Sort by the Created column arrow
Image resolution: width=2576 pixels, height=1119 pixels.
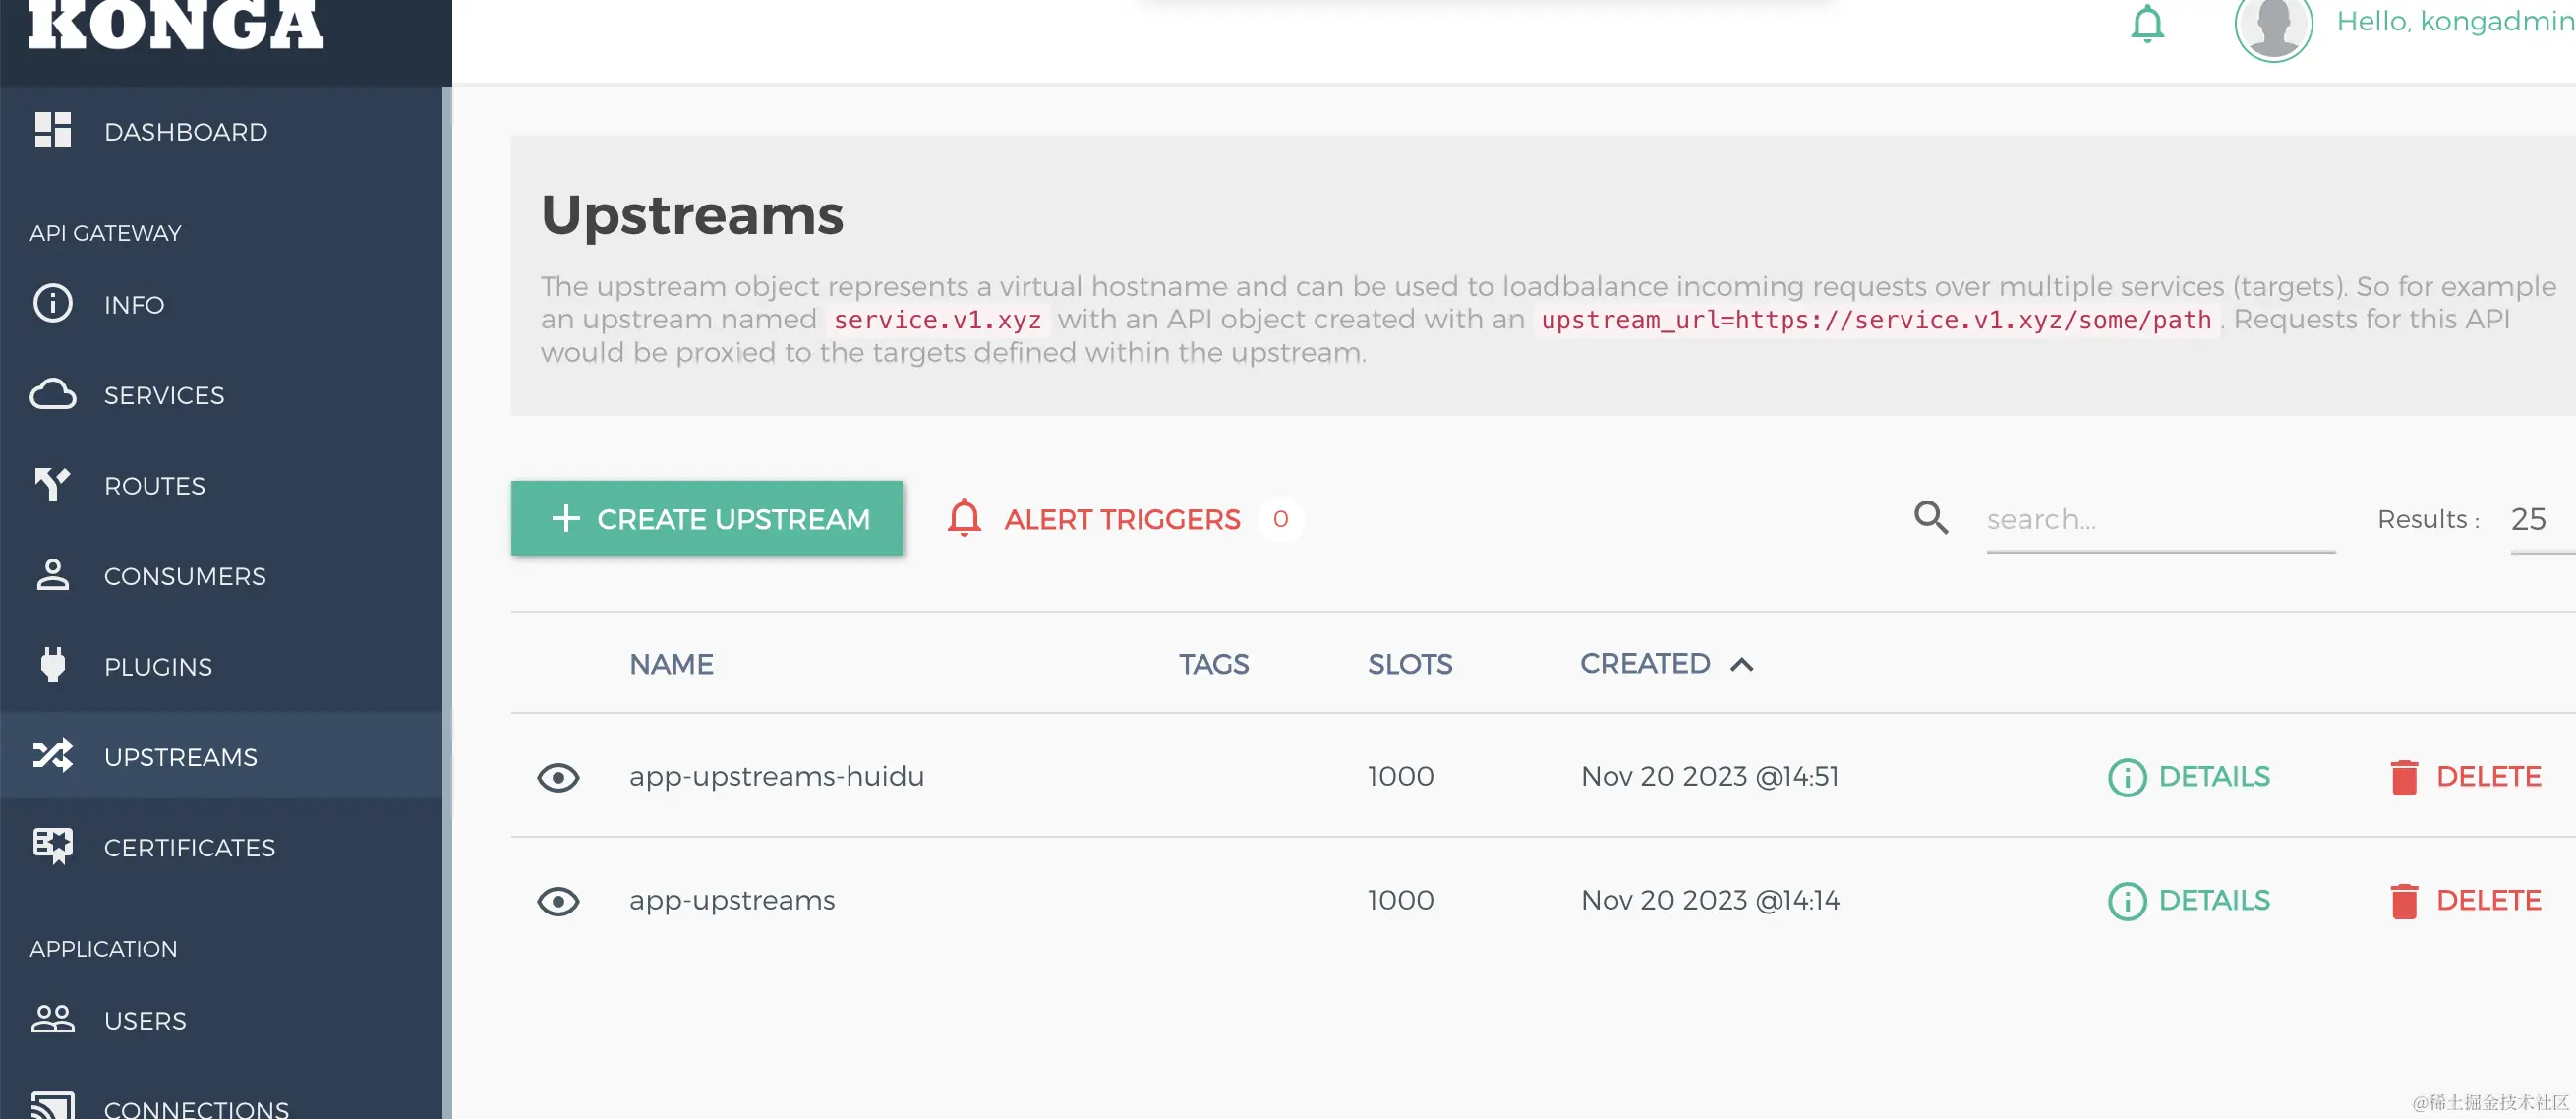(x=1741, y=664)
